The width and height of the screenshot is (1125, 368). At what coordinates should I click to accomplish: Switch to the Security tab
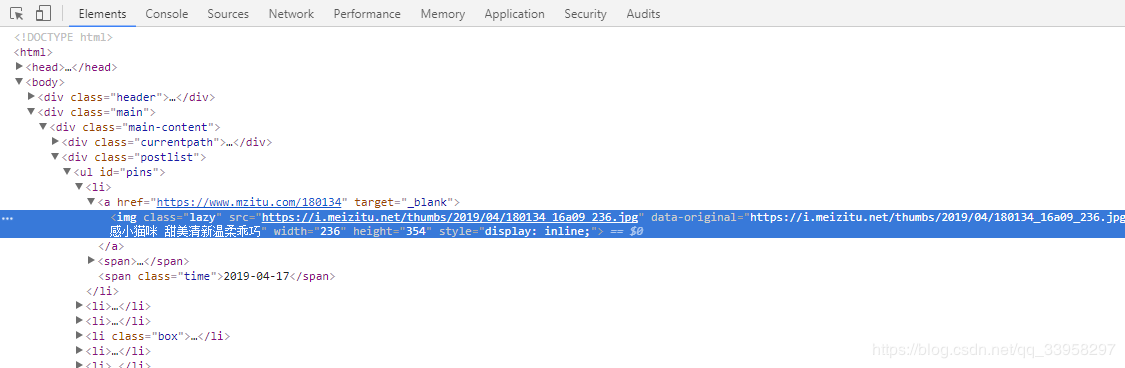585,14
